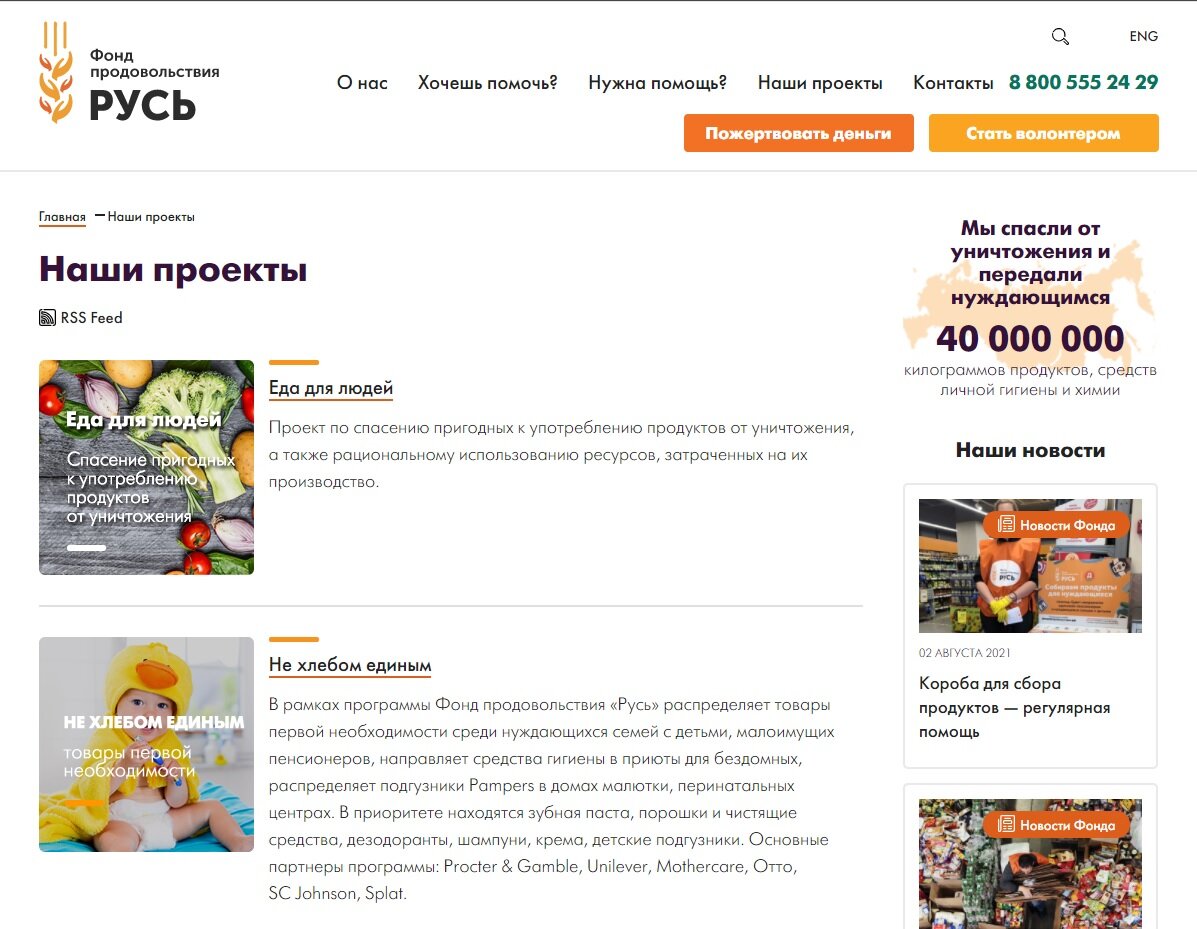Click Пожертвовать деньги button
Screen dimensions: 1197x929
(799, 133)
